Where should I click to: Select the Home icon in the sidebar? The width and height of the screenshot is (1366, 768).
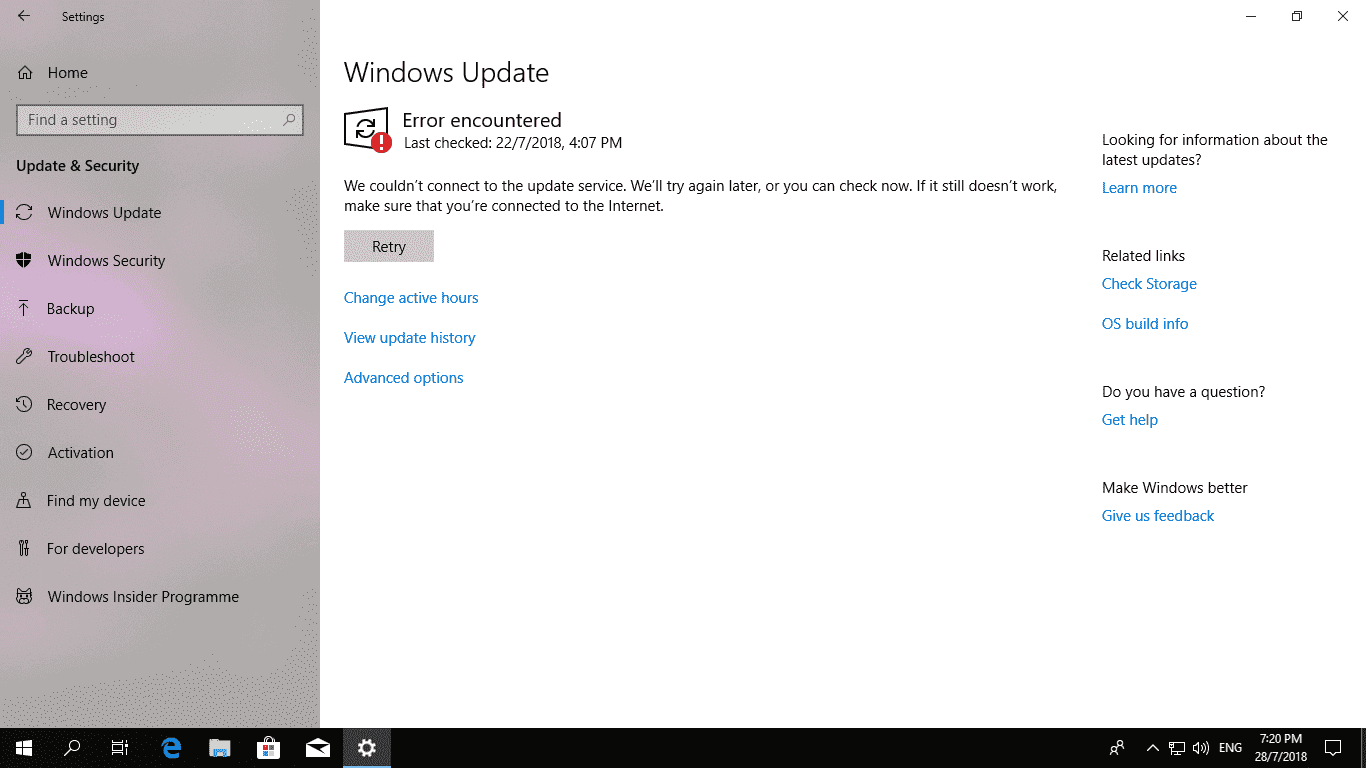click(x=25, y=72)
